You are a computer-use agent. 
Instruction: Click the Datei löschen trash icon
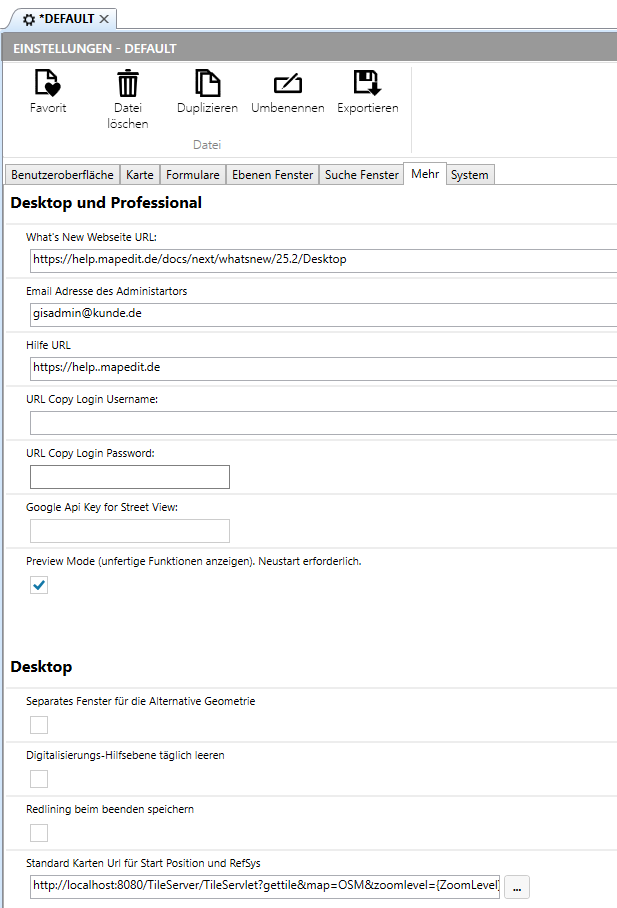[x=128, y=84]
